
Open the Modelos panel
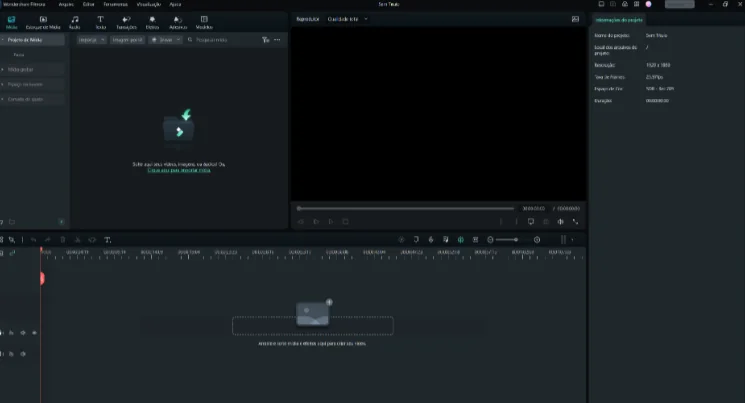pyautogui.click(x=204, y=22)
